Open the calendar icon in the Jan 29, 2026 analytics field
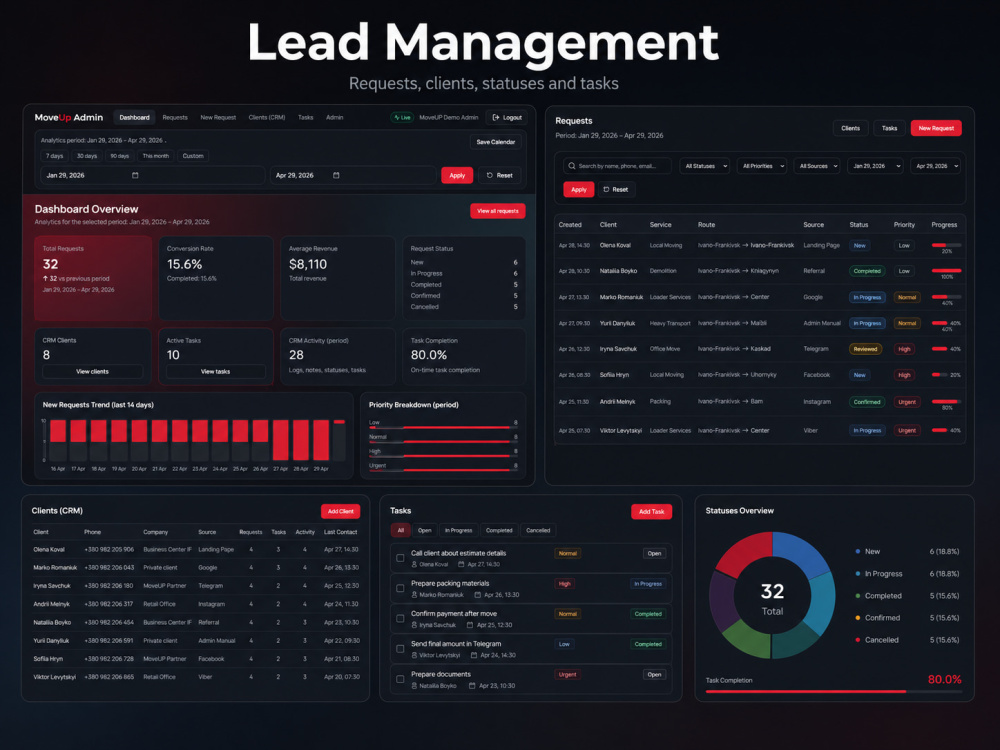1000x750 pixels. click(x=135, y=175)
